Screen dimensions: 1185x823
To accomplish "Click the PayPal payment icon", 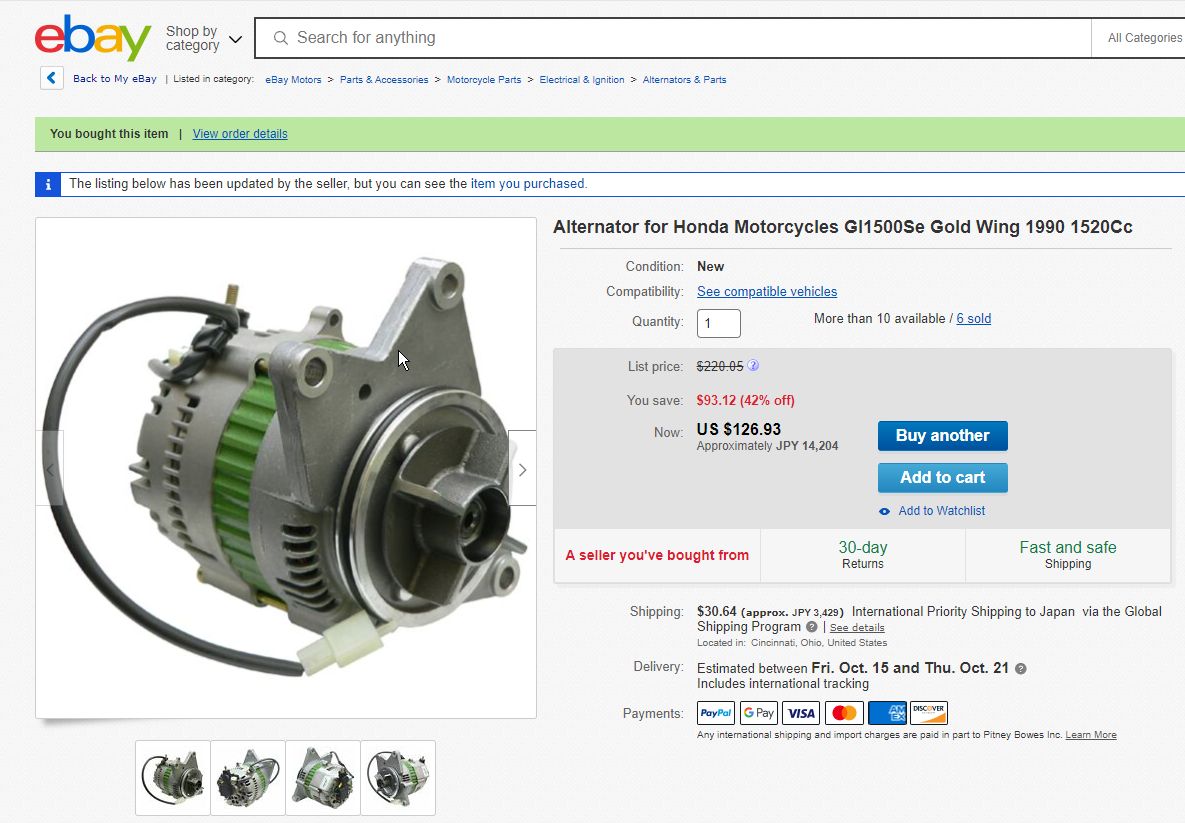I will [x=716, y=713].
